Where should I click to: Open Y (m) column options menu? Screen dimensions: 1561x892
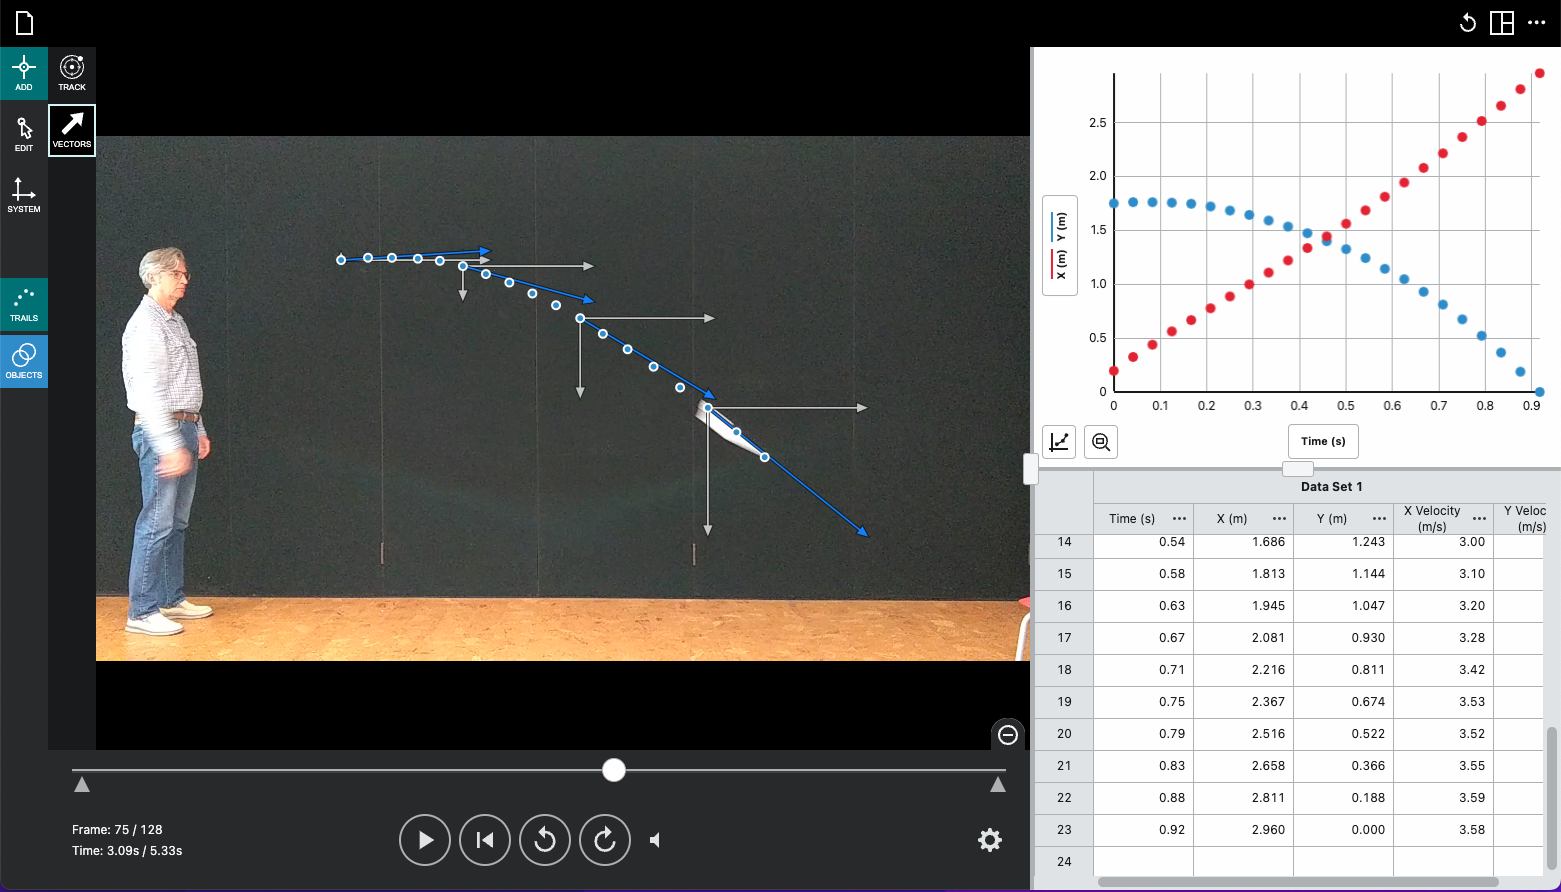click(1379, 519)
